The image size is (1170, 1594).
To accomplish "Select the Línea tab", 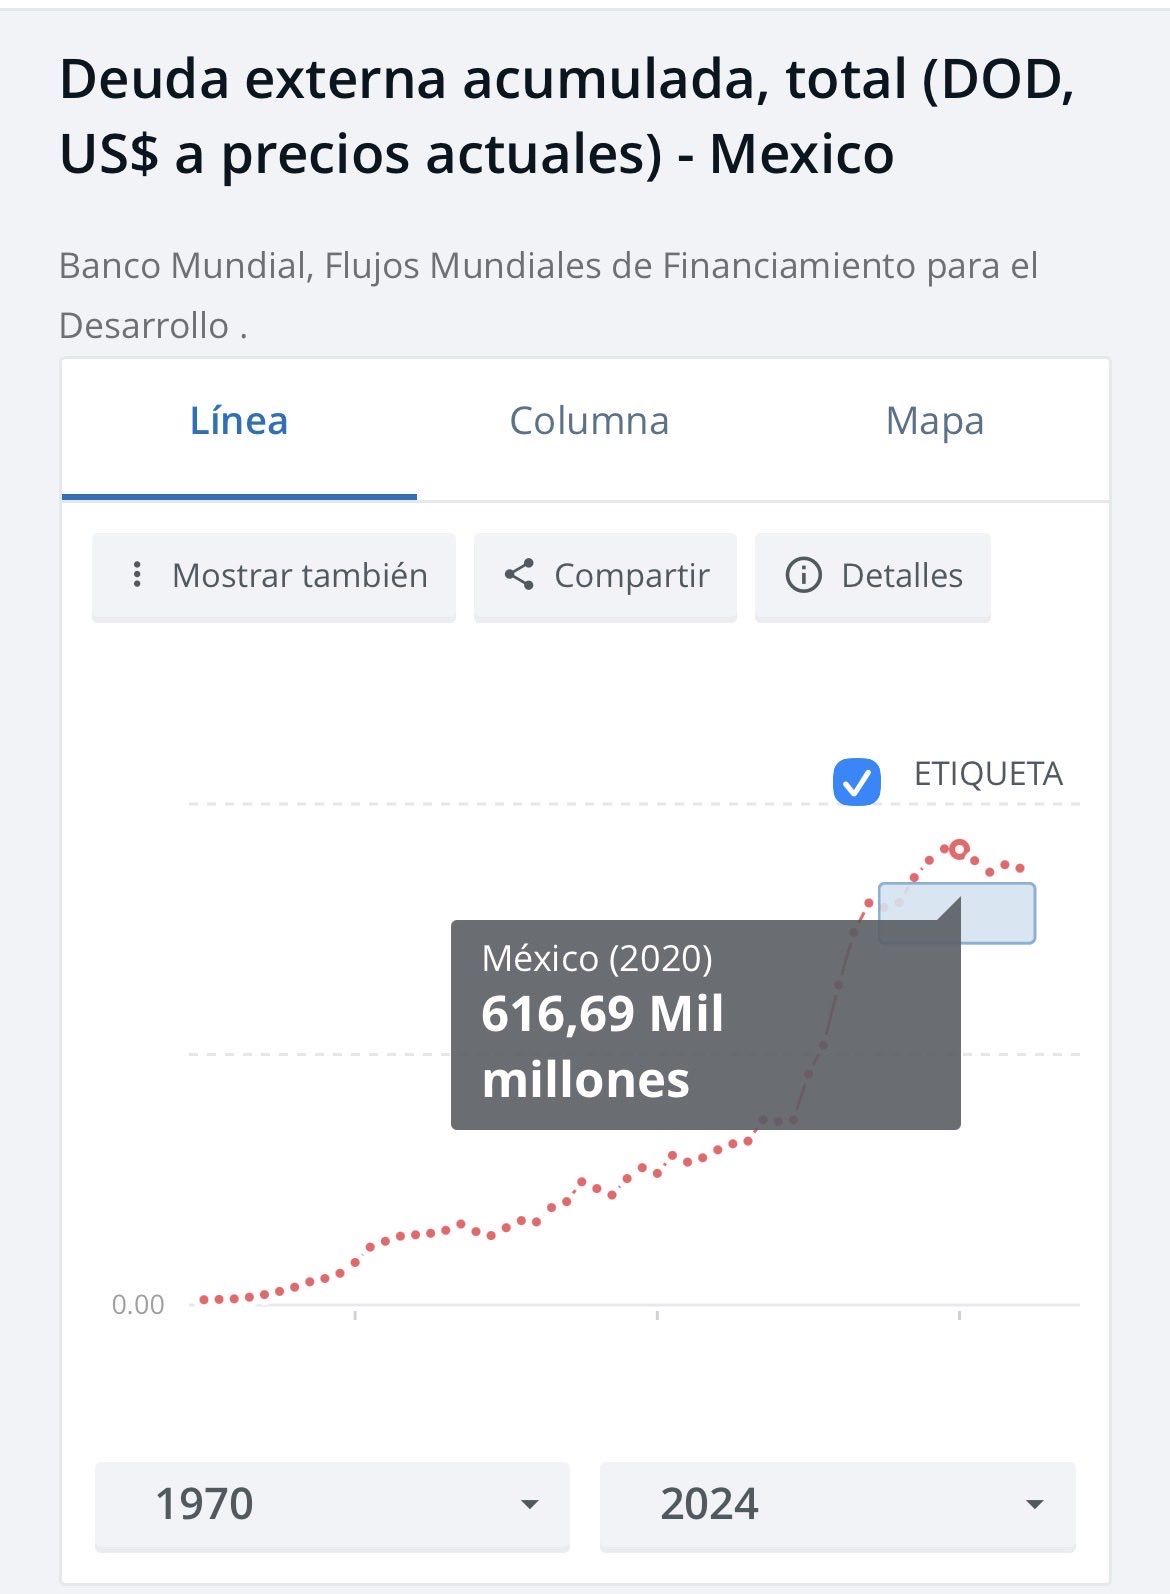I will (239, 421).
